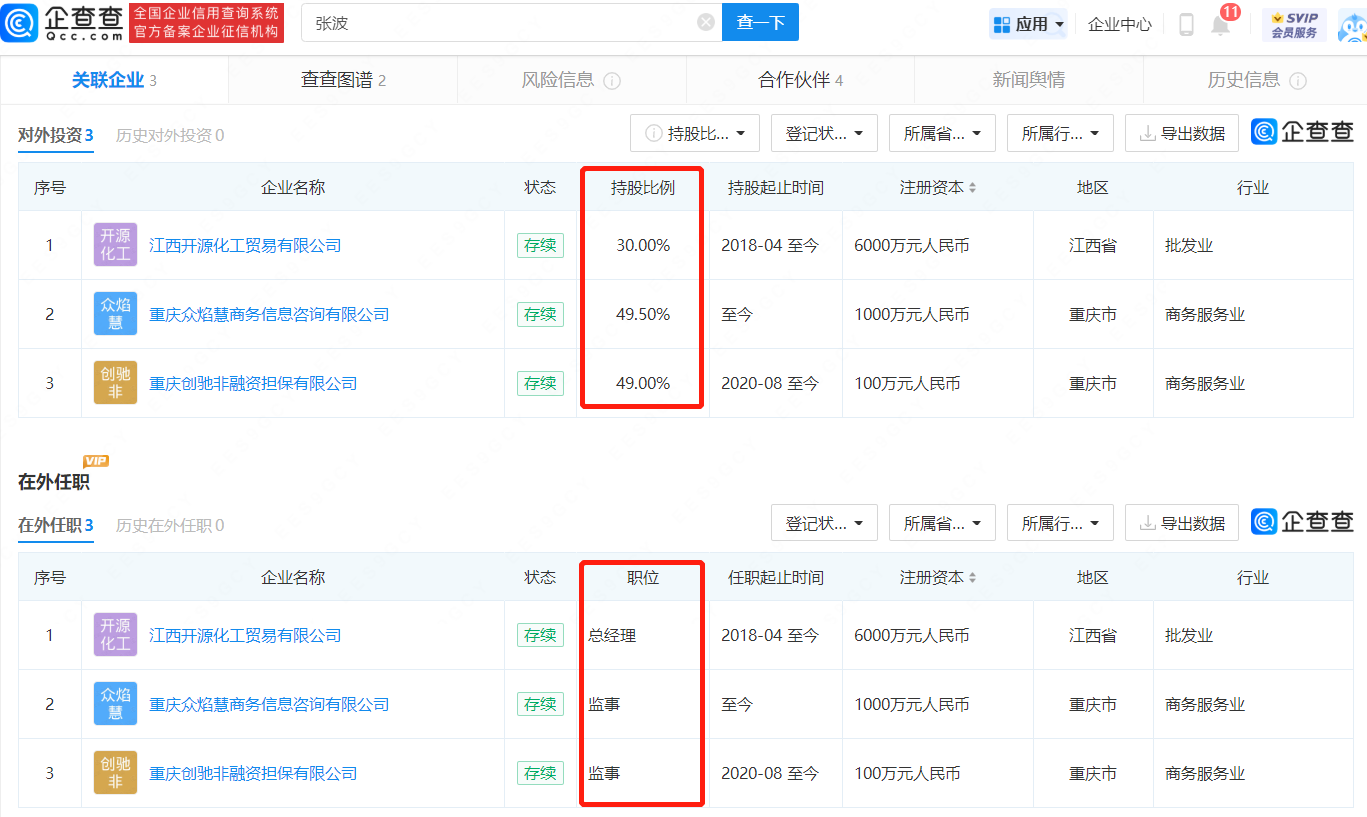Open 所属行... filter in 对外投资 section

[x=1060, y=133]
